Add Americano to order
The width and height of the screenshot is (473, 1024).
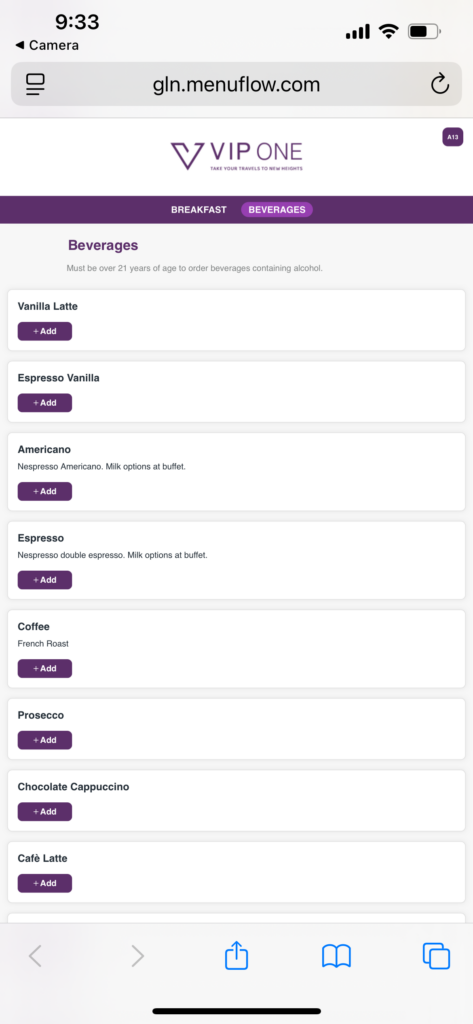(x=44, y=491)
